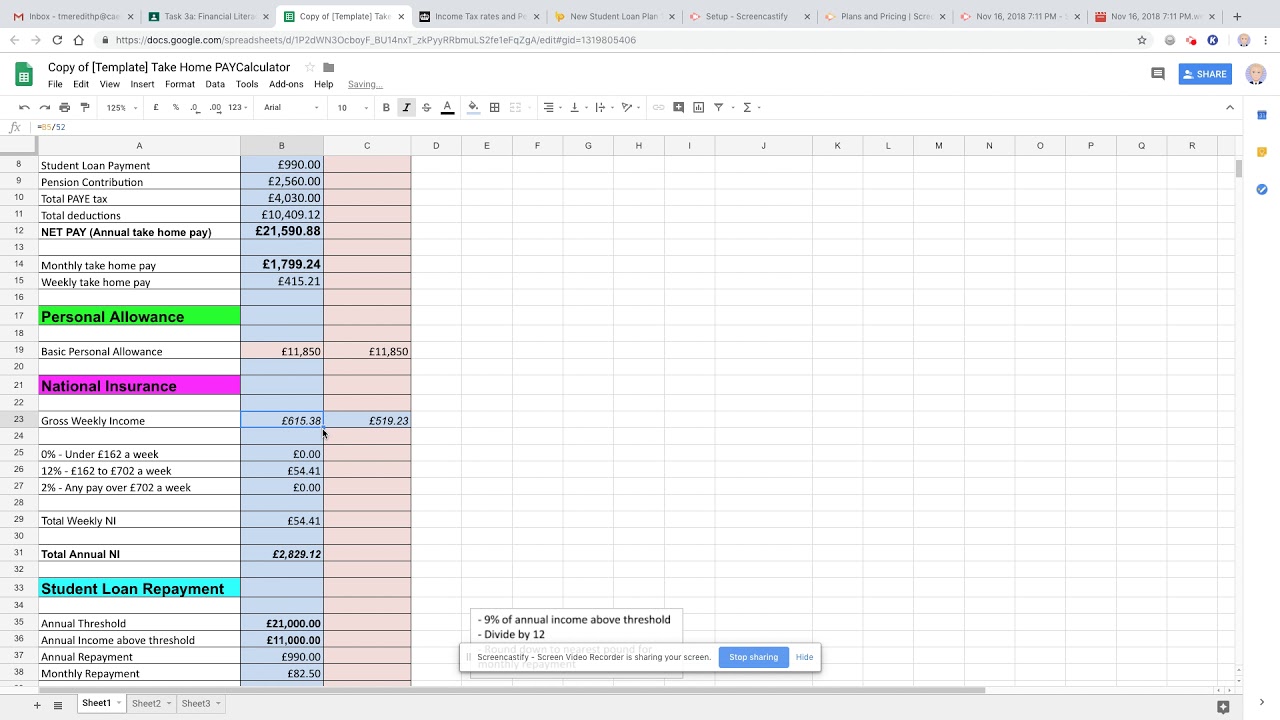Switch to Sheet3 tab
This screenshot has width=1280, height=720.
tap(196, 704)
